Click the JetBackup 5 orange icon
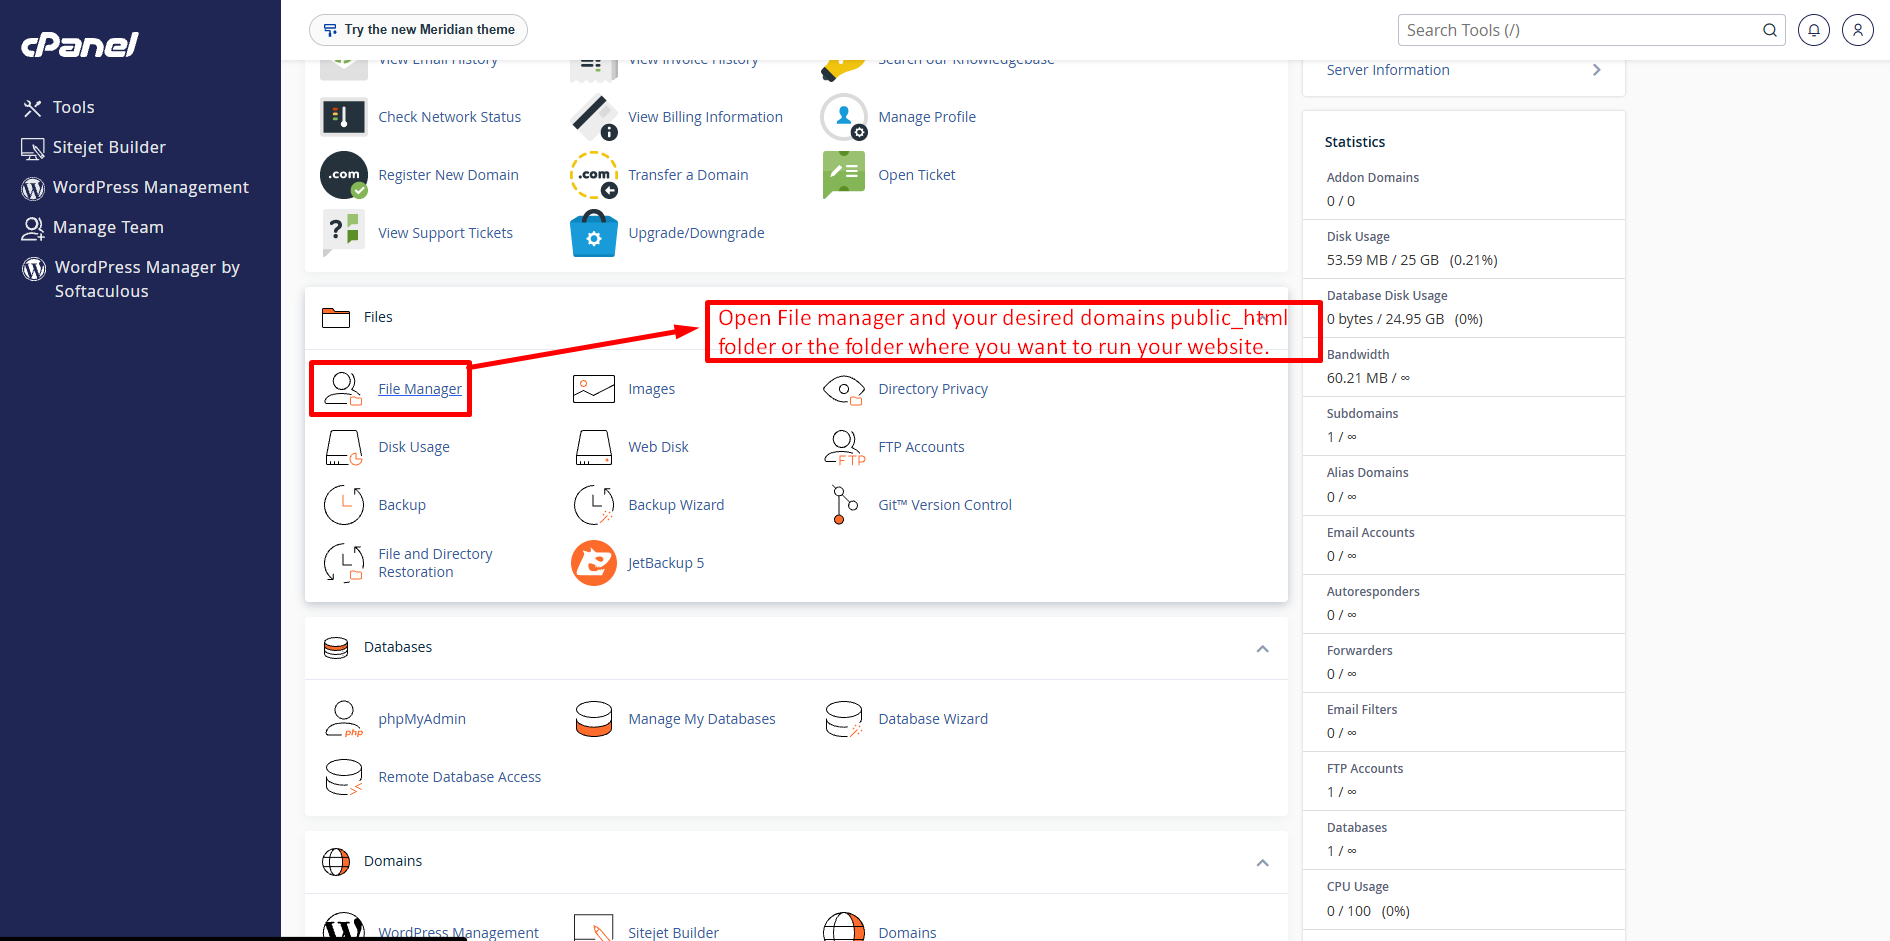The height and width of the screenshot is (941, 1890). (x=593, y=563)
